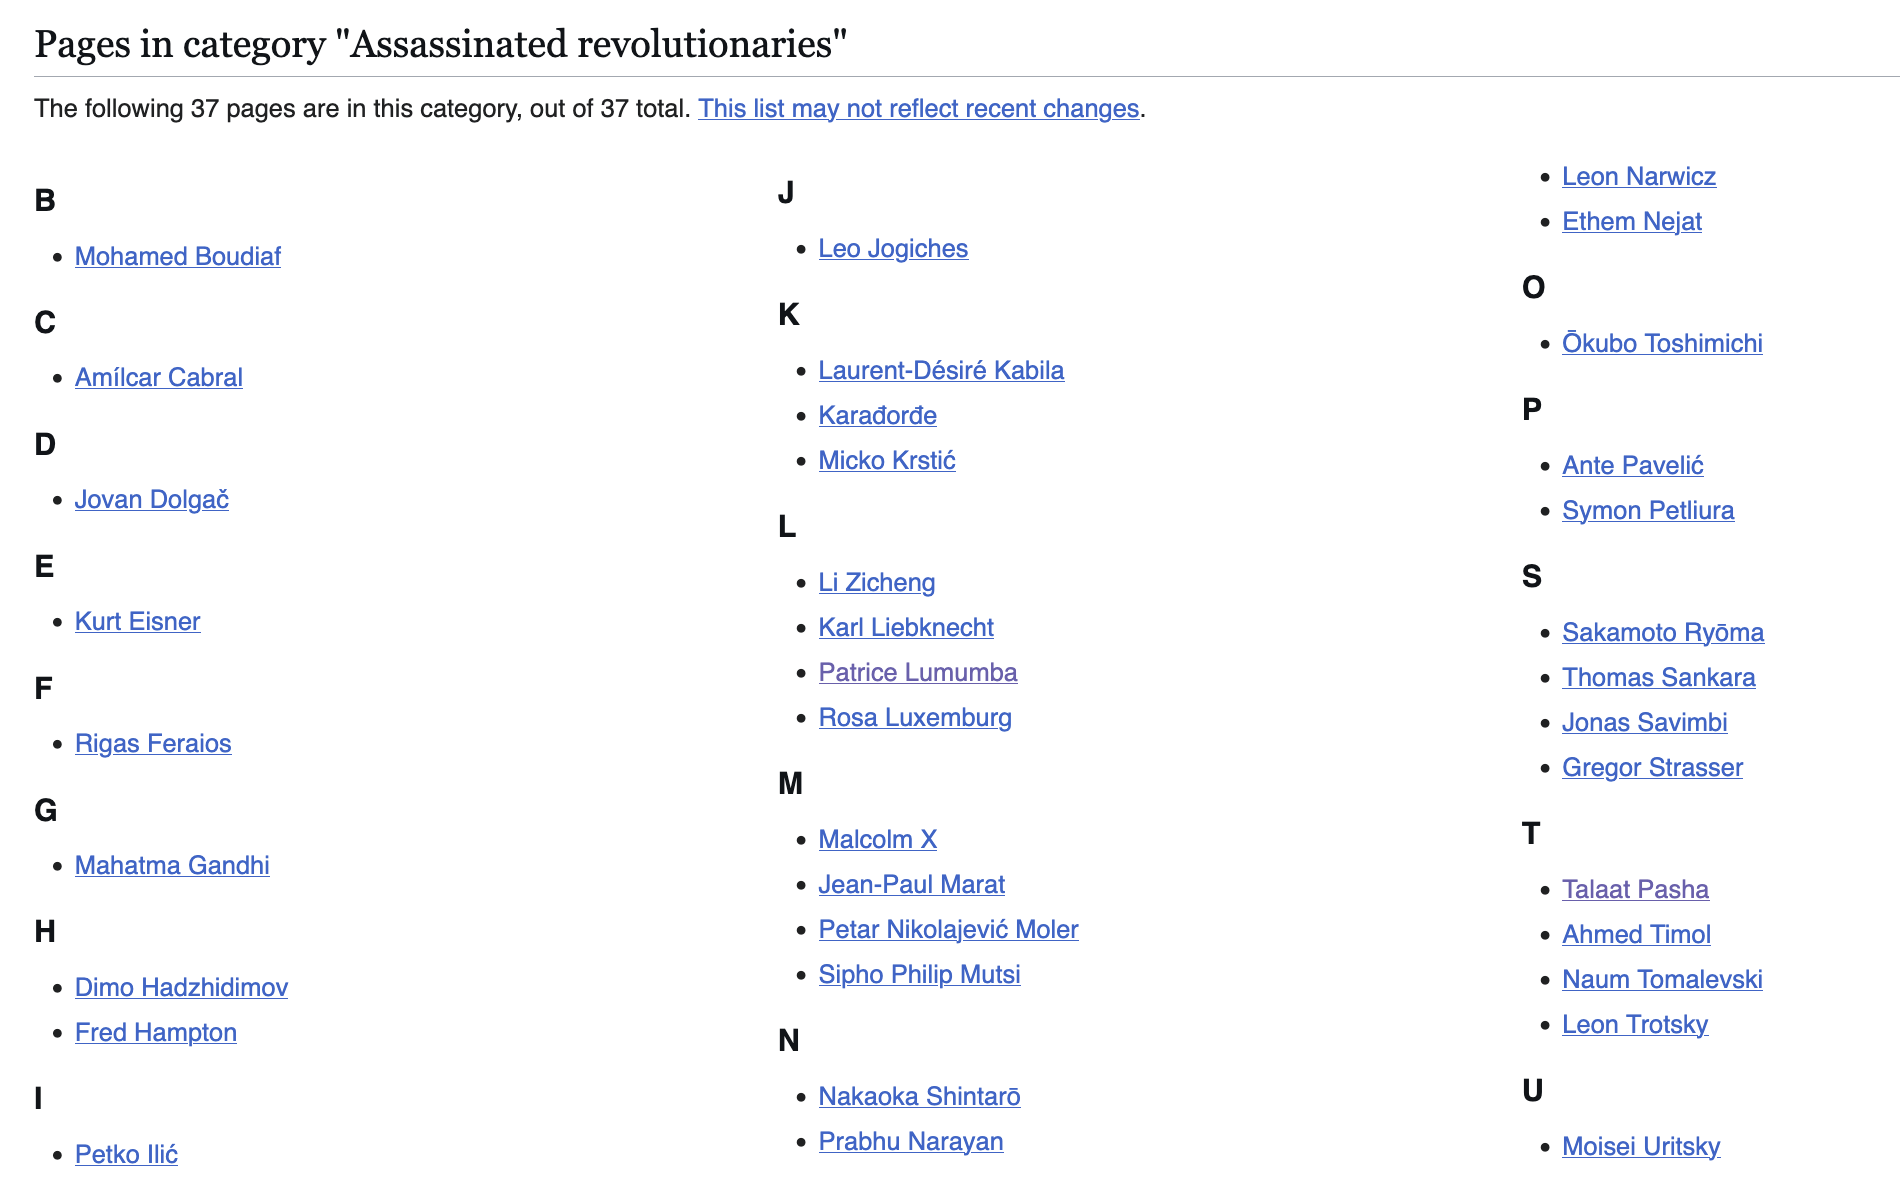
Task: Click the Amílcar Cabral link
Action: click(x=158, y=378)
